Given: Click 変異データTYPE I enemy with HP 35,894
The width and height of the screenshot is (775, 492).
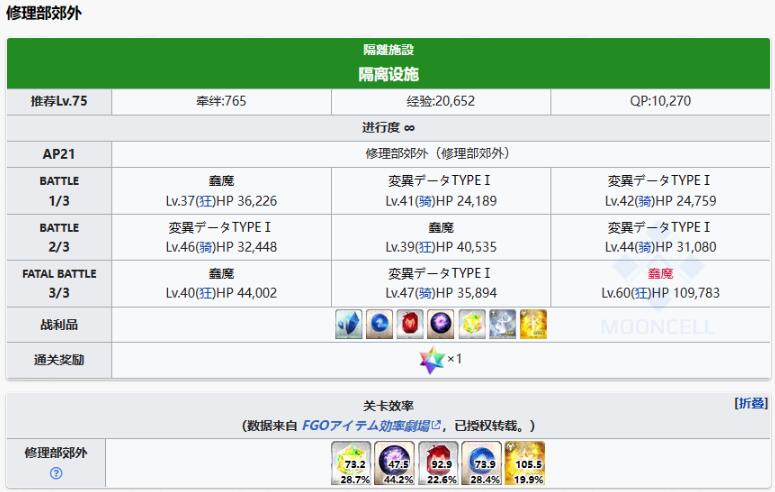Looking at the screenshot, I should (439, 273).
